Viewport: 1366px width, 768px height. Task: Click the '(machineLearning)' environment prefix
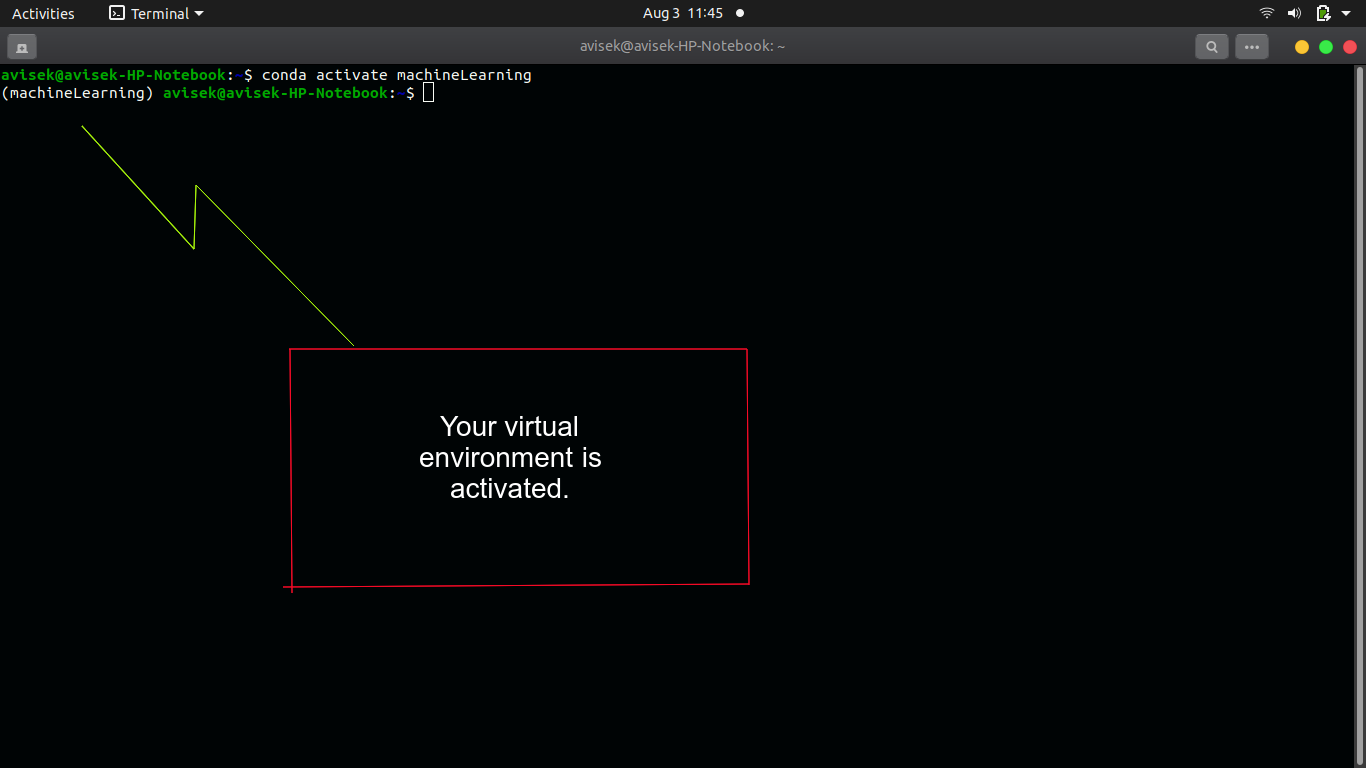(x=78, y=93)
